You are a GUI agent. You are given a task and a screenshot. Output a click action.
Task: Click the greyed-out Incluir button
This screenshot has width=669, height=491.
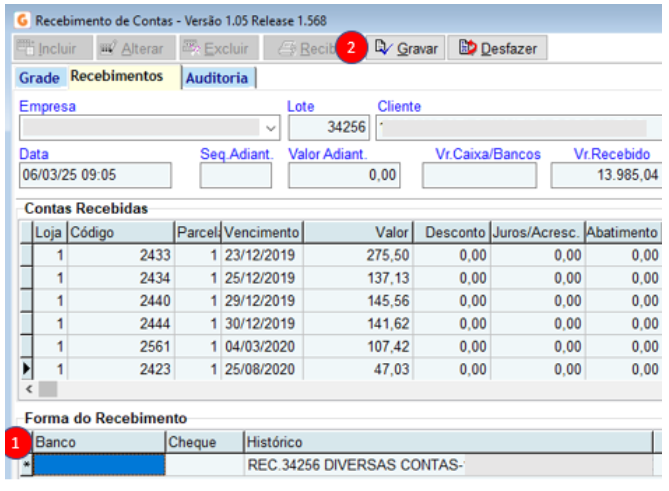coord(53,48)
